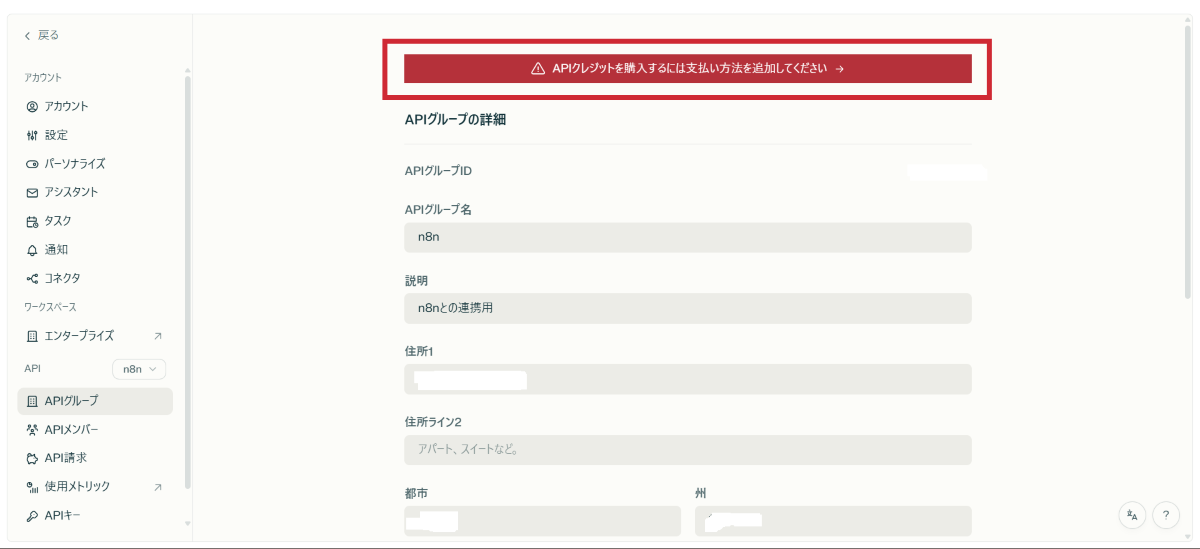This screenshot has height=549, width=1200.
Task: Open 通知 settings in sidebar
Action: pyautogui.click(x=56, y=250)
